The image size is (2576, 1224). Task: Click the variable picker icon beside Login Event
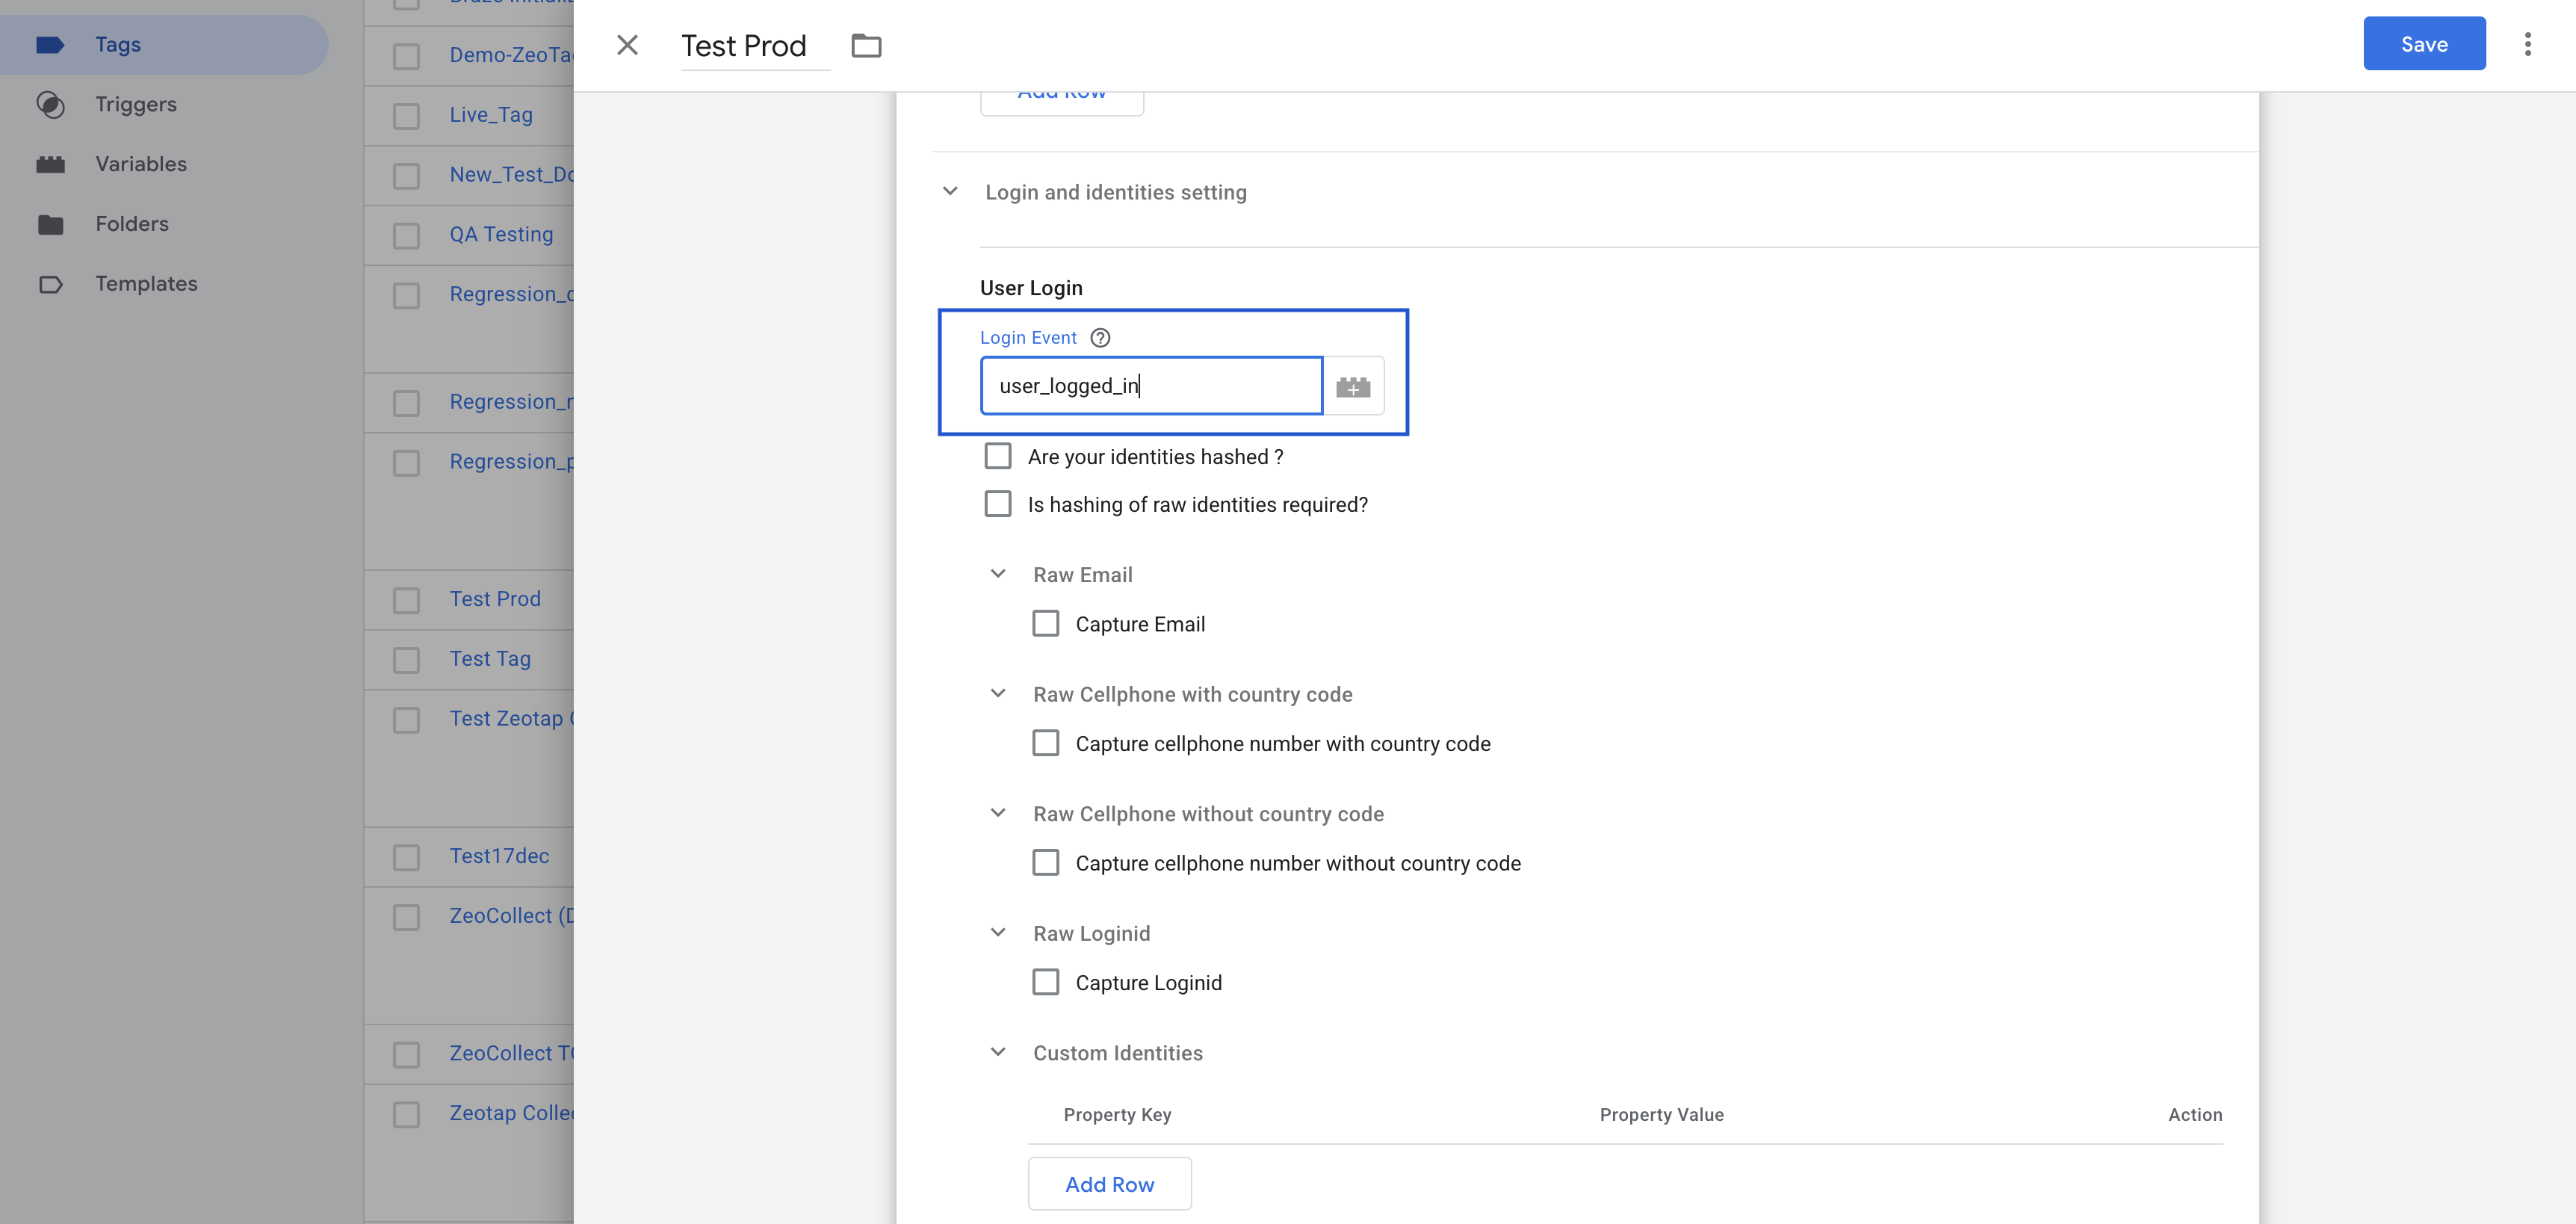(x=1353, y=386)
